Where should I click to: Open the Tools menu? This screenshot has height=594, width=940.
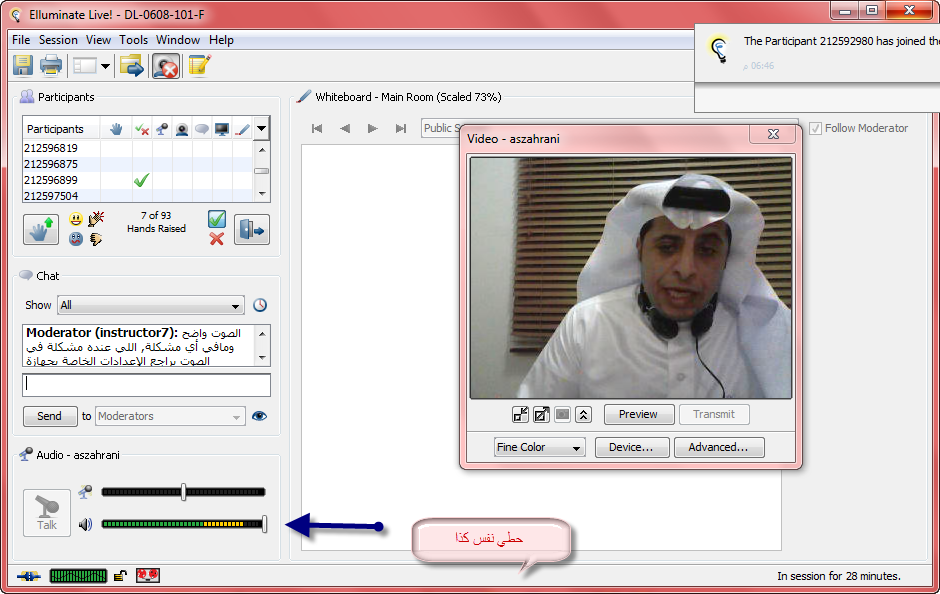click(x=133, y=40)
